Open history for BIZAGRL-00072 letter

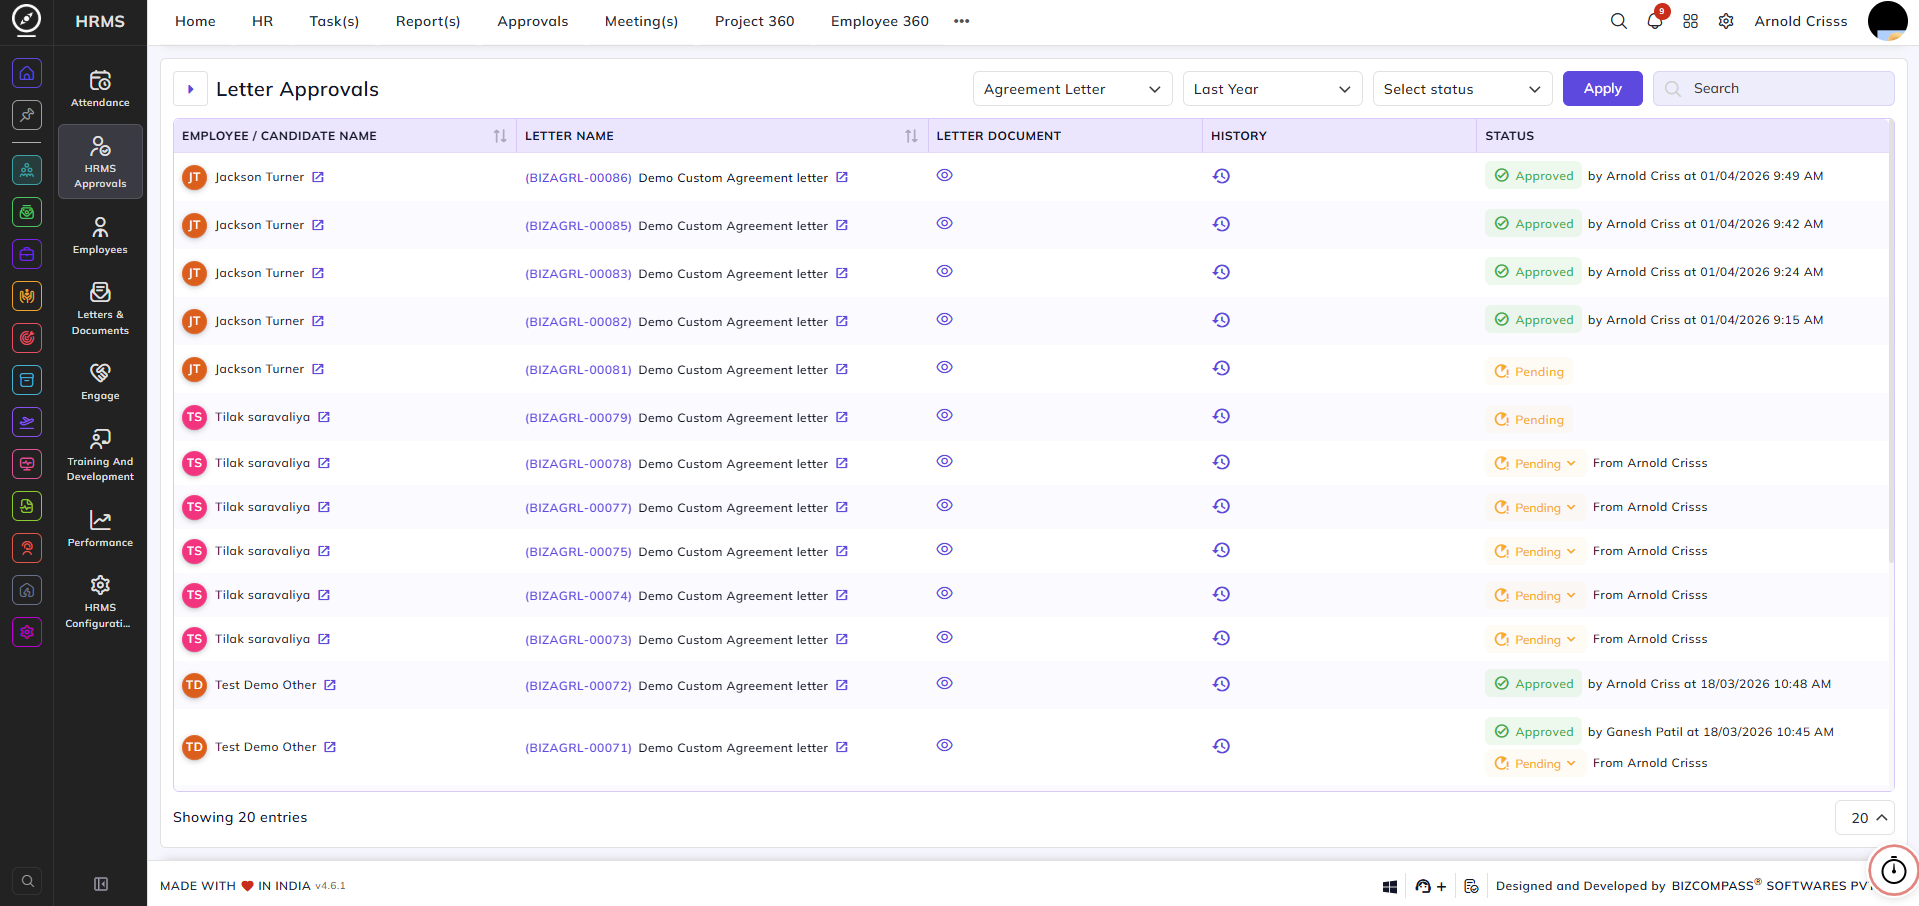point(1221,684)
